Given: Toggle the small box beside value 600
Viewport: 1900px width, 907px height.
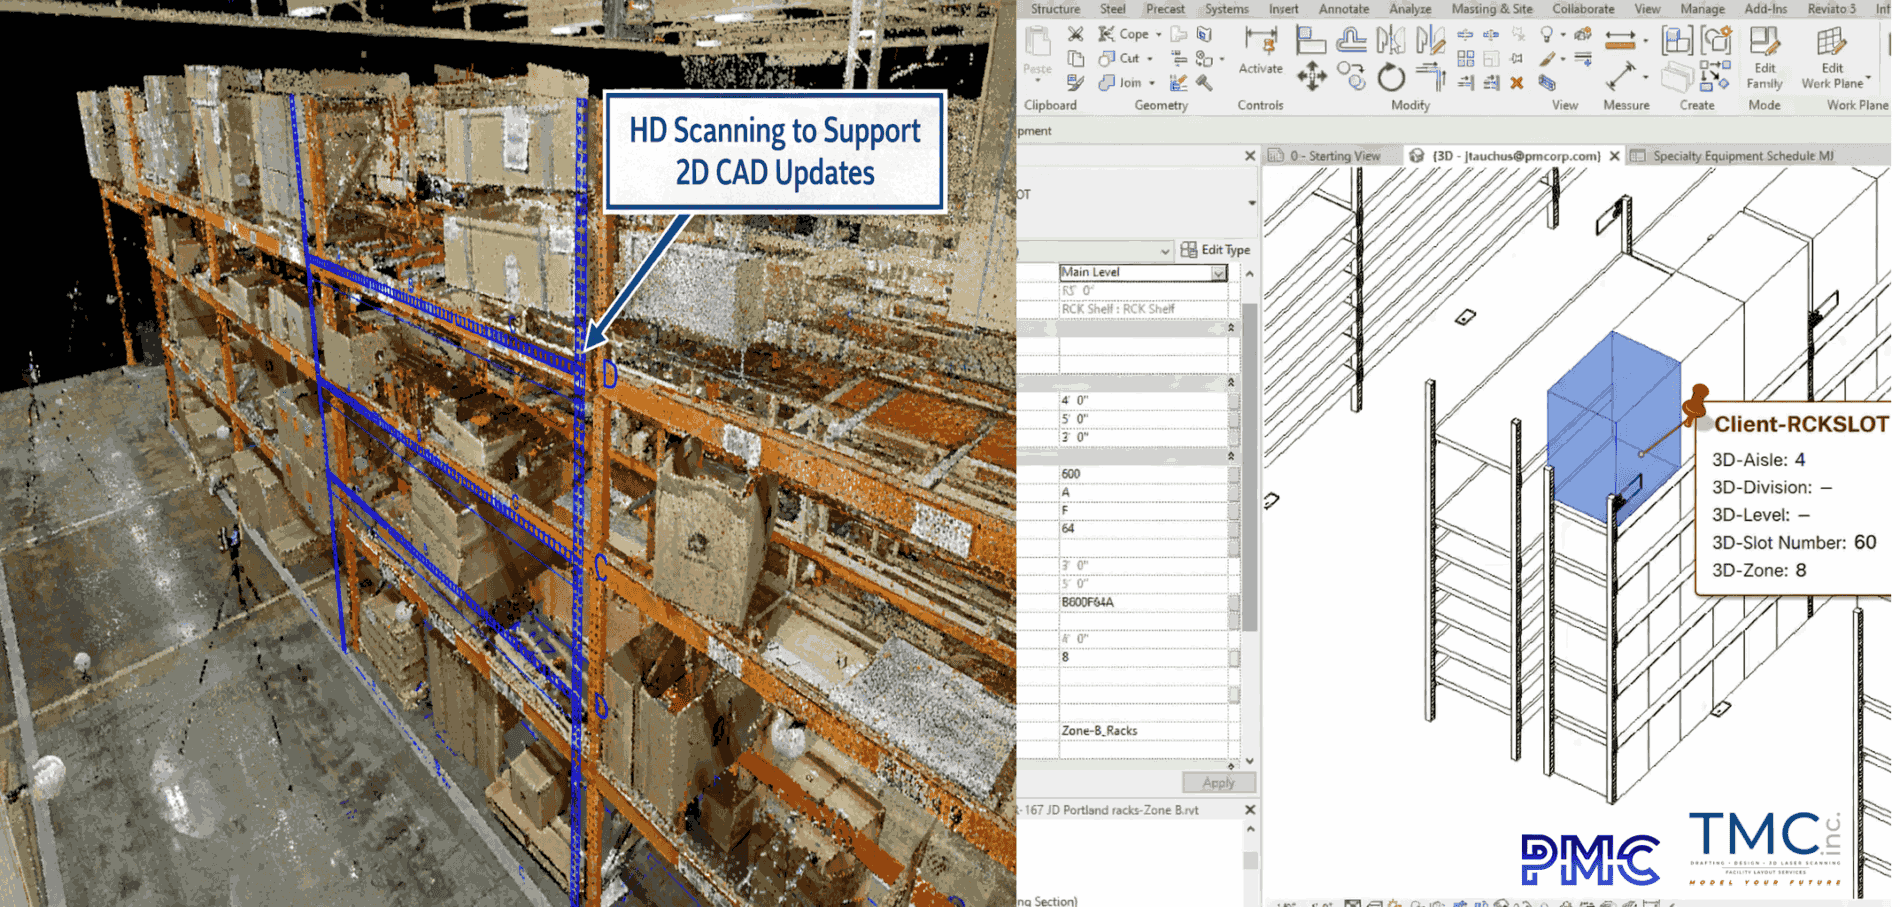Looking at the screenshot, I should tap(1234, 474).
